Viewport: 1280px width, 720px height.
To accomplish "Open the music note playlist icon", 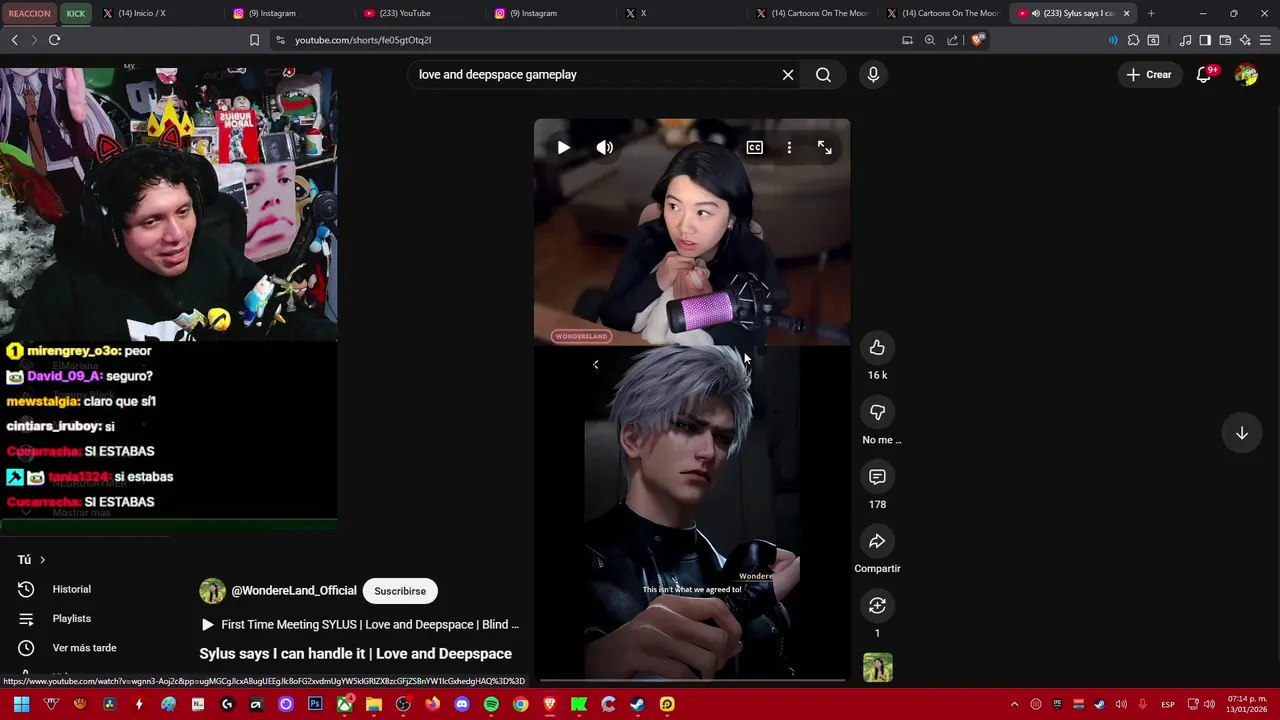I will [1185, 40].
